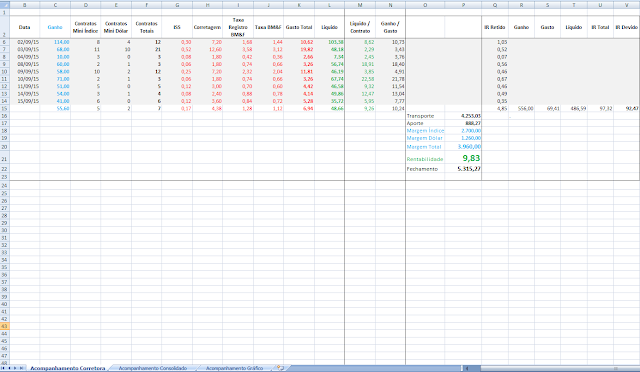The height and width of the screenshot is (372, 640).
Task: Select column V header
Action: click(627, 5)
